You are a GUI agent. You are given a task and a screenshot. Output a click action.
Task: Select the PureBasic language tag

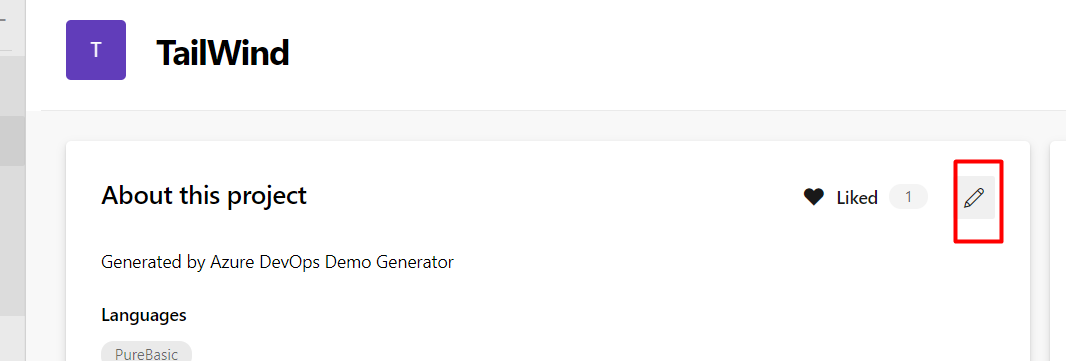coord(146,354)
